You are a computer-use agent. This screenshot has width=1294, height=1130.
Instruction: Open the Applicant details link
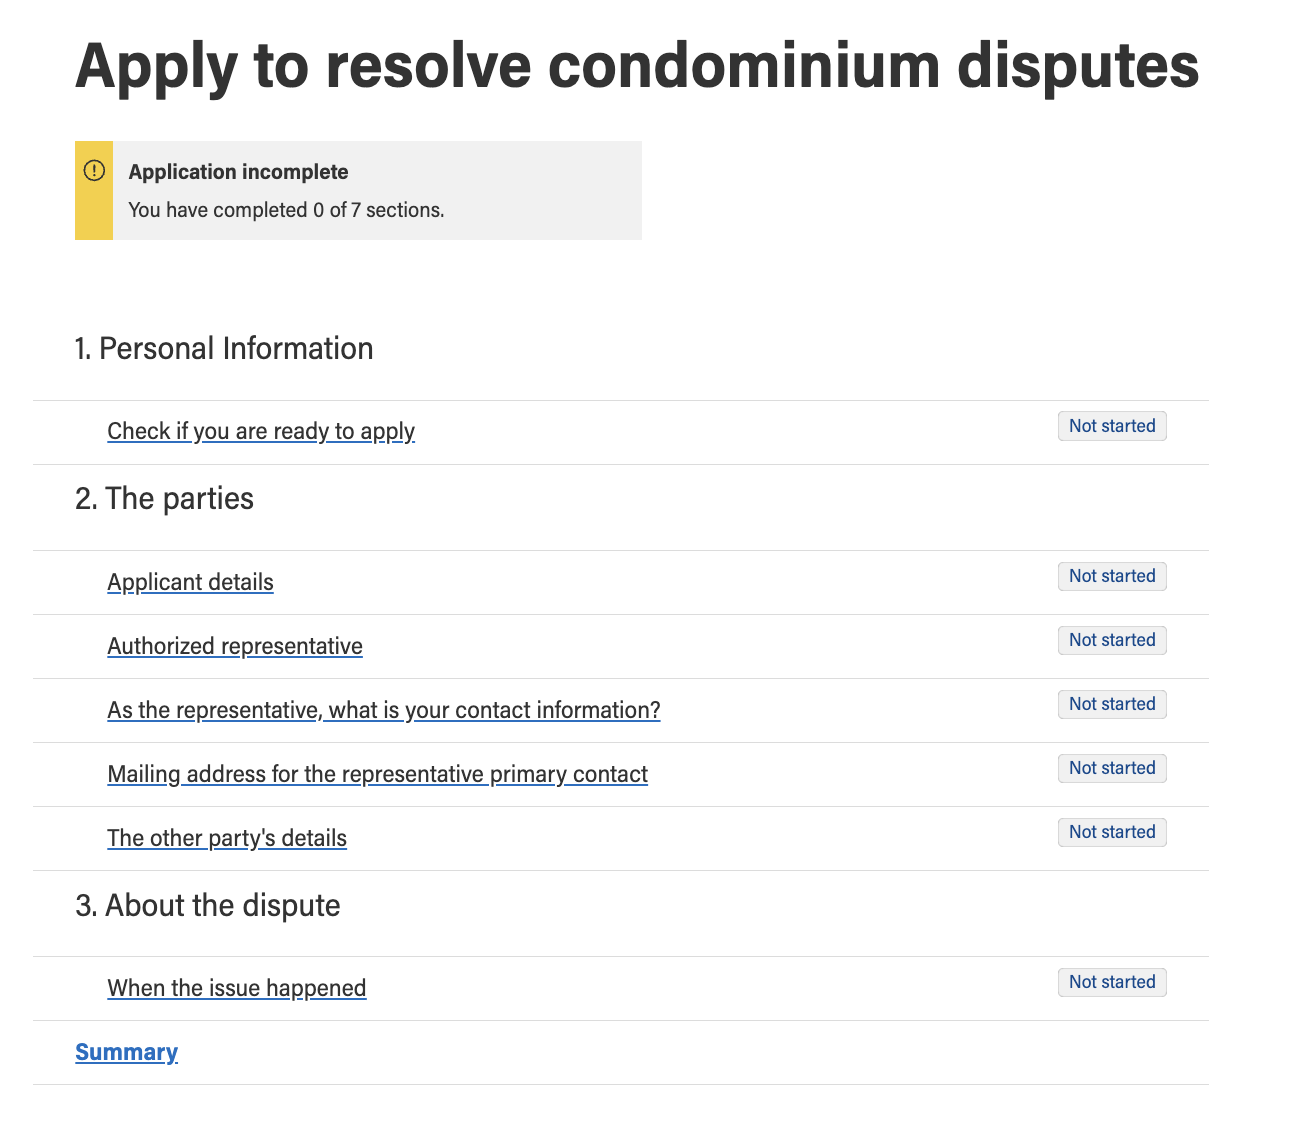click(x=190, y=582)
